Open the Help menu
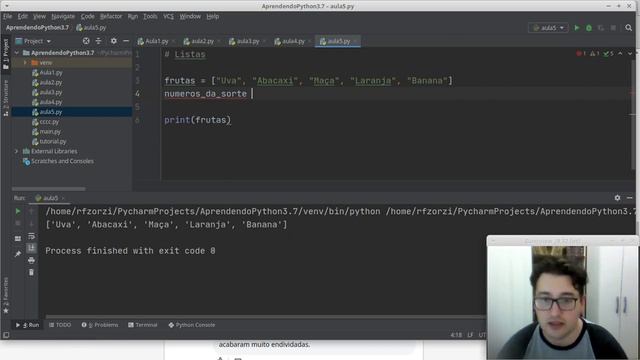Viewport: 640px width, 360px height. tap(212, 16)
